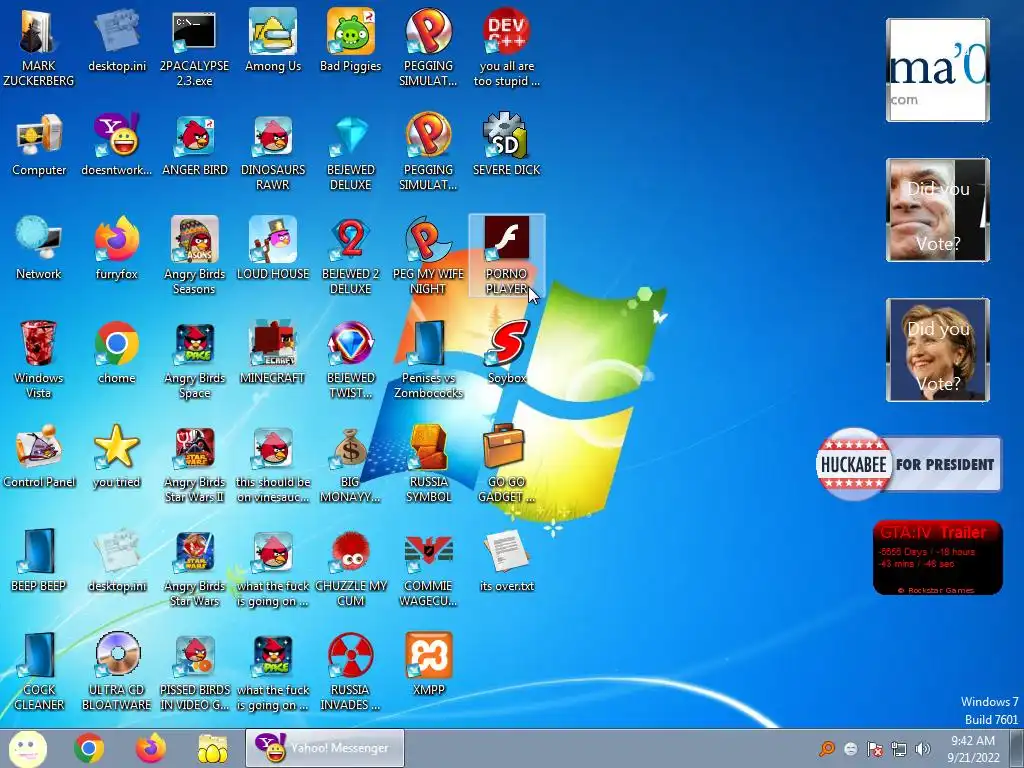Launch the 2PACALYPSE 2.3.exe shortcut
Image resolution: width=1024 pixels, height=768 pixels.
coord(194,47)
